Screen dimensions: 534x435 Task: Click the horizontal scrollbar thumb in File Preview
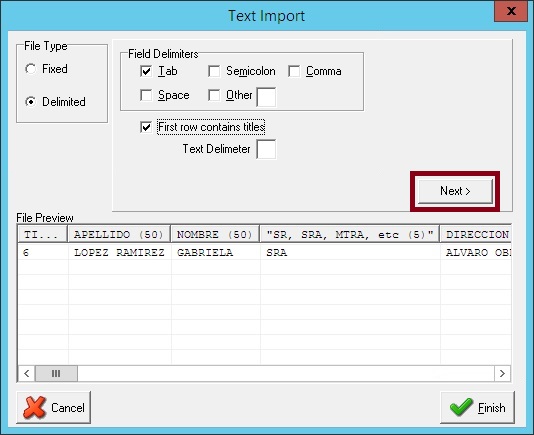[x=56, y=373]
